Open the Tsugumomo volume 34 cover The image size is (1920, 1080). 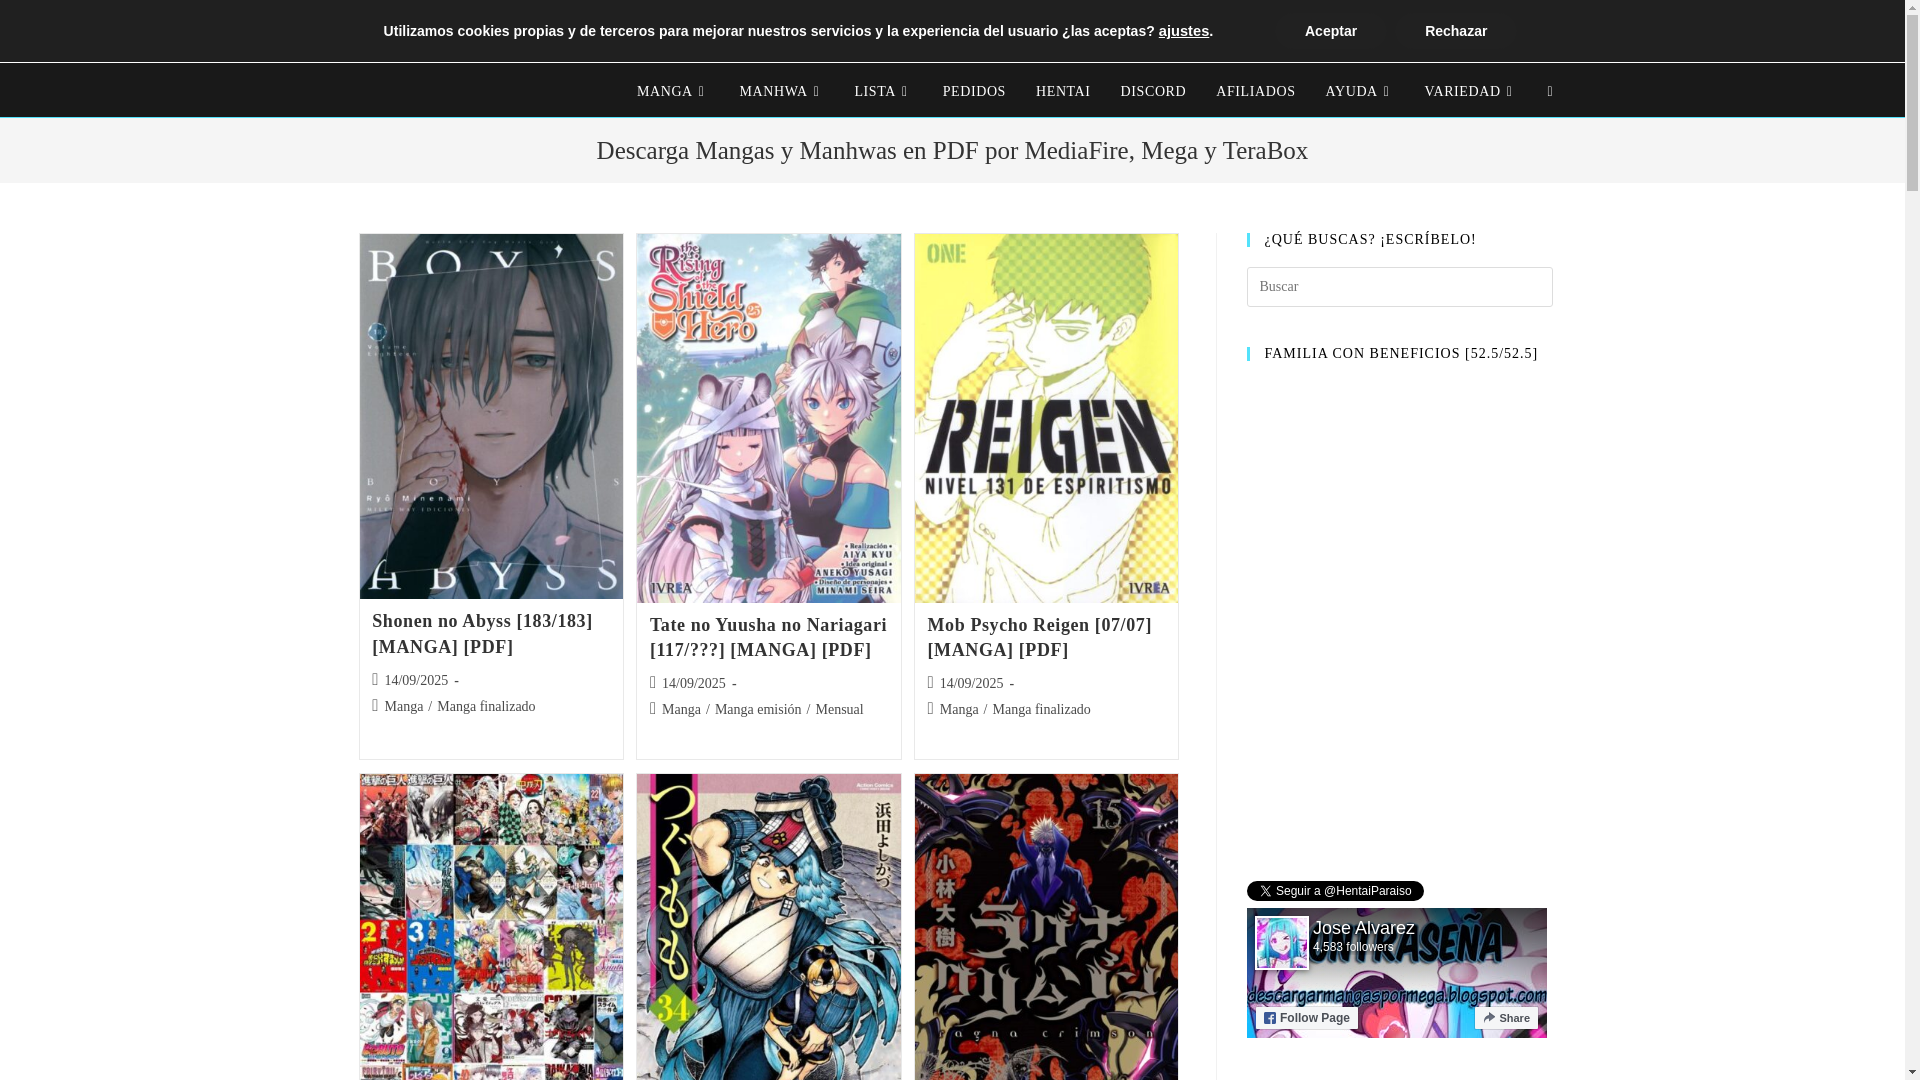pyautogui.click(x=768, y=927)
